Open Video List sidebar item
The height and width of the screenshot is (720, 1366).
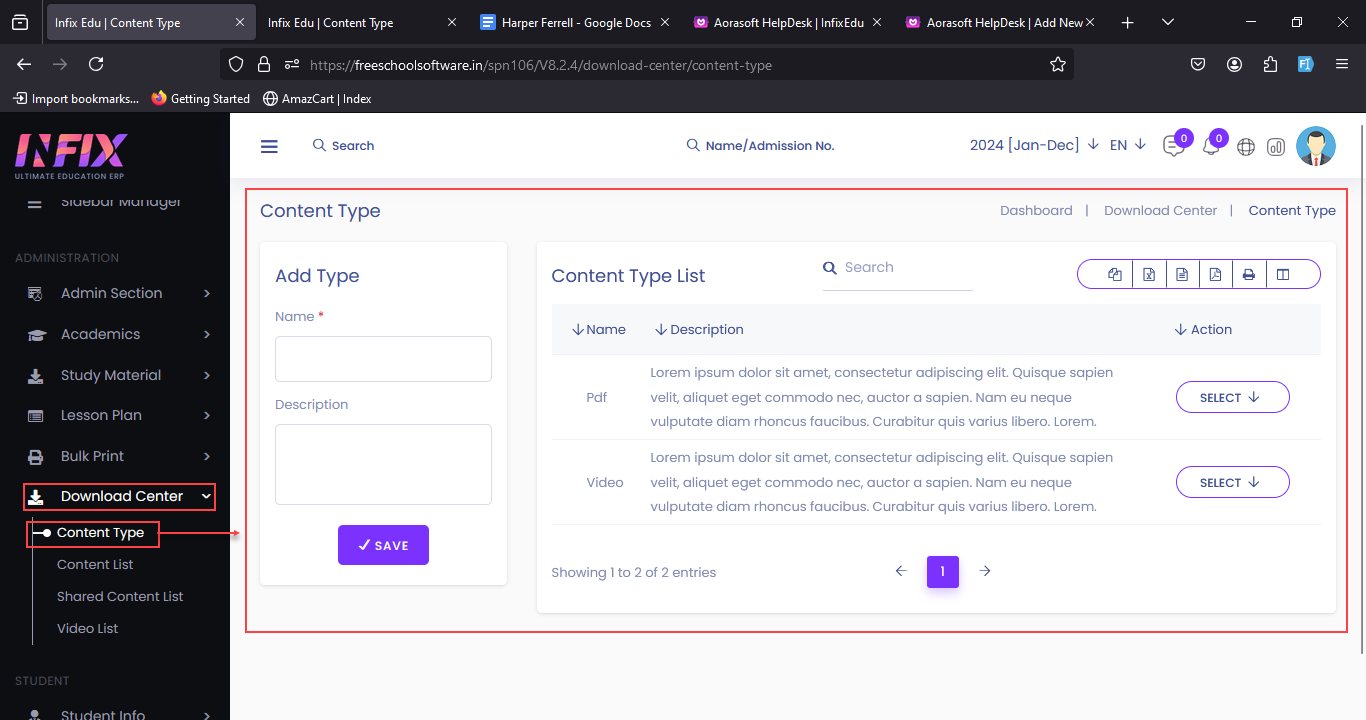coord(87,628)
